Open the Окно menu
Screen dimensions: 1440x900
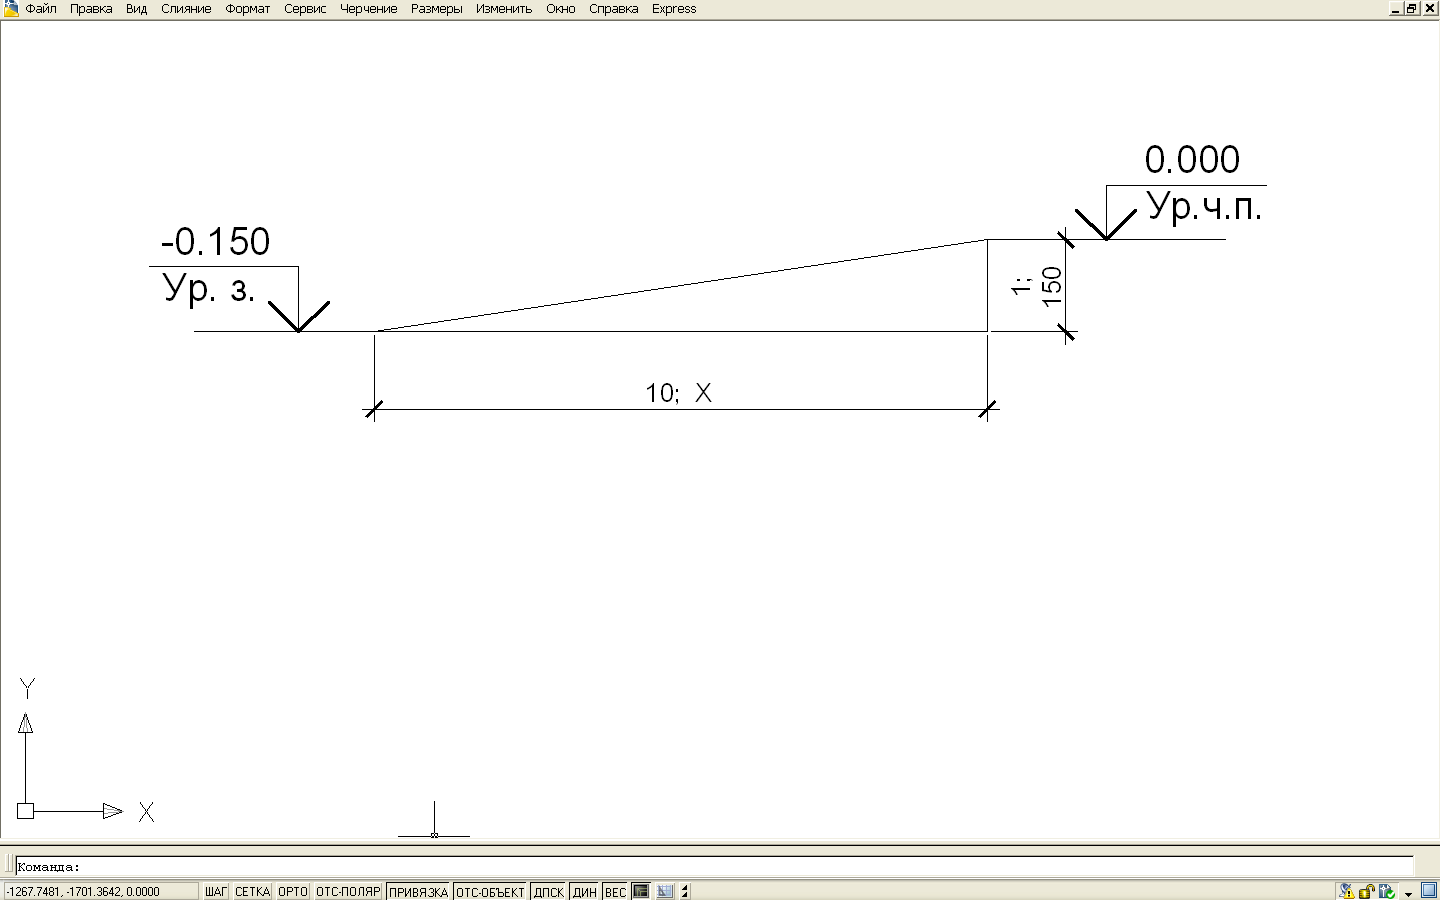pos(561,9)
